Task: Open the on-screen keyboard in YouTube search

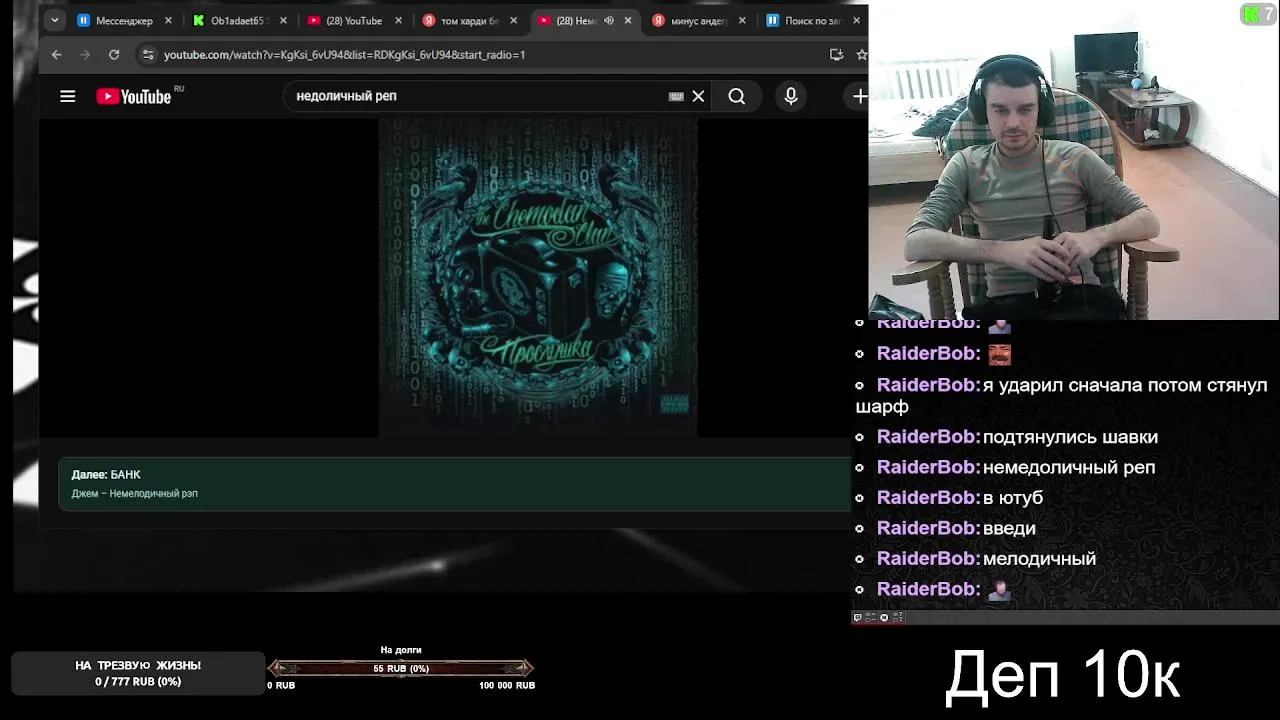Action: pos(676,96)
